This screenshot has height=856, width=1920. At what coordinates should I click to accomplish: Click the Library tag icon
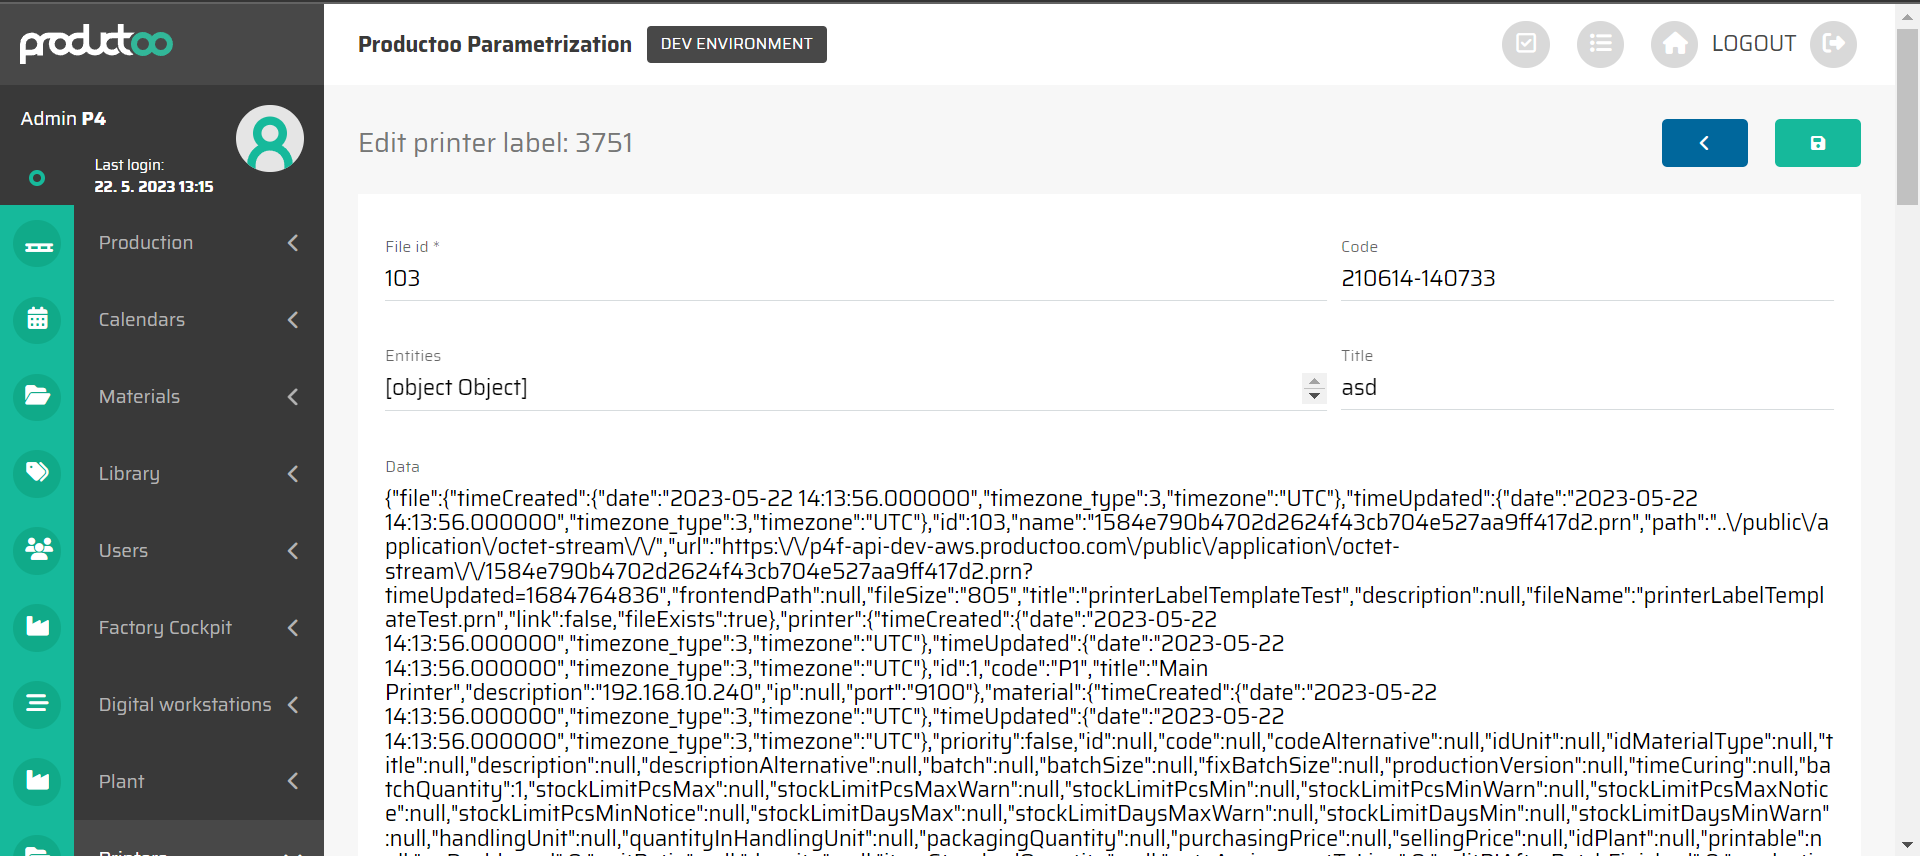[x=37, y=473]
